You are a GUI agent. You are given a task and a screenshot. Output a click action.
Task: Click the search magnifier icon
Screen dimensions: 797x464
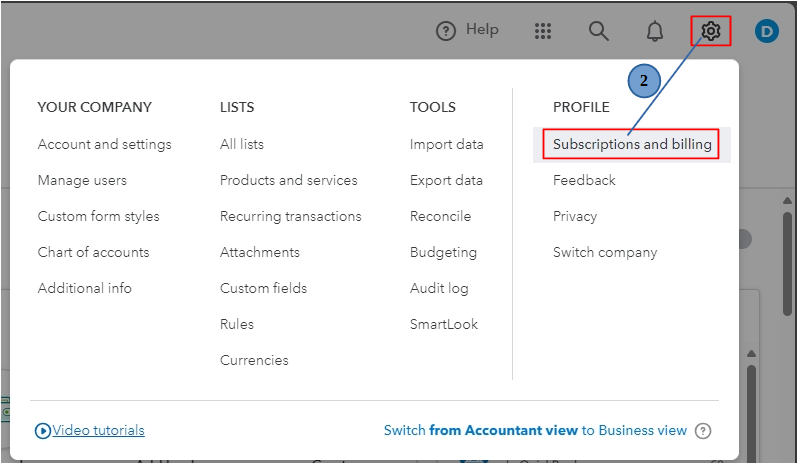tap(599, 31)
